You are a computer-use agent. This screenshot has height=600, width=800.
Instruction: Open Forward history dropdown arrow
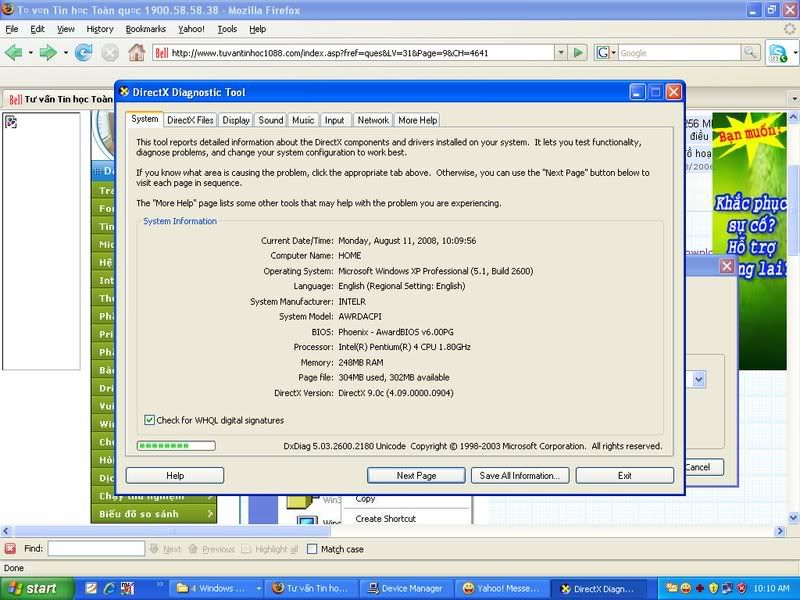65,53
